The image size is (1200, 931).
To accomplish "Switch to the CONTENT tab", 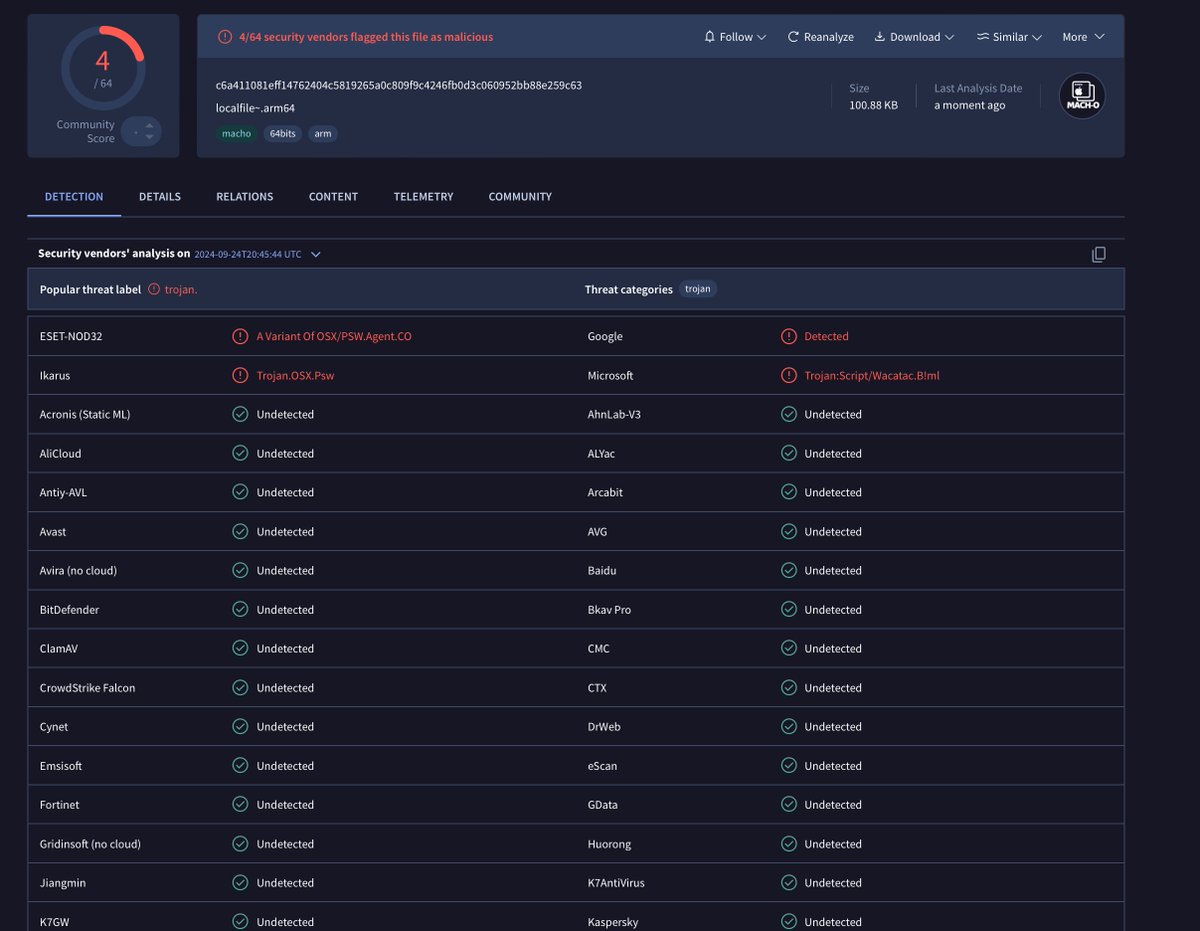I will pos(333,197).
